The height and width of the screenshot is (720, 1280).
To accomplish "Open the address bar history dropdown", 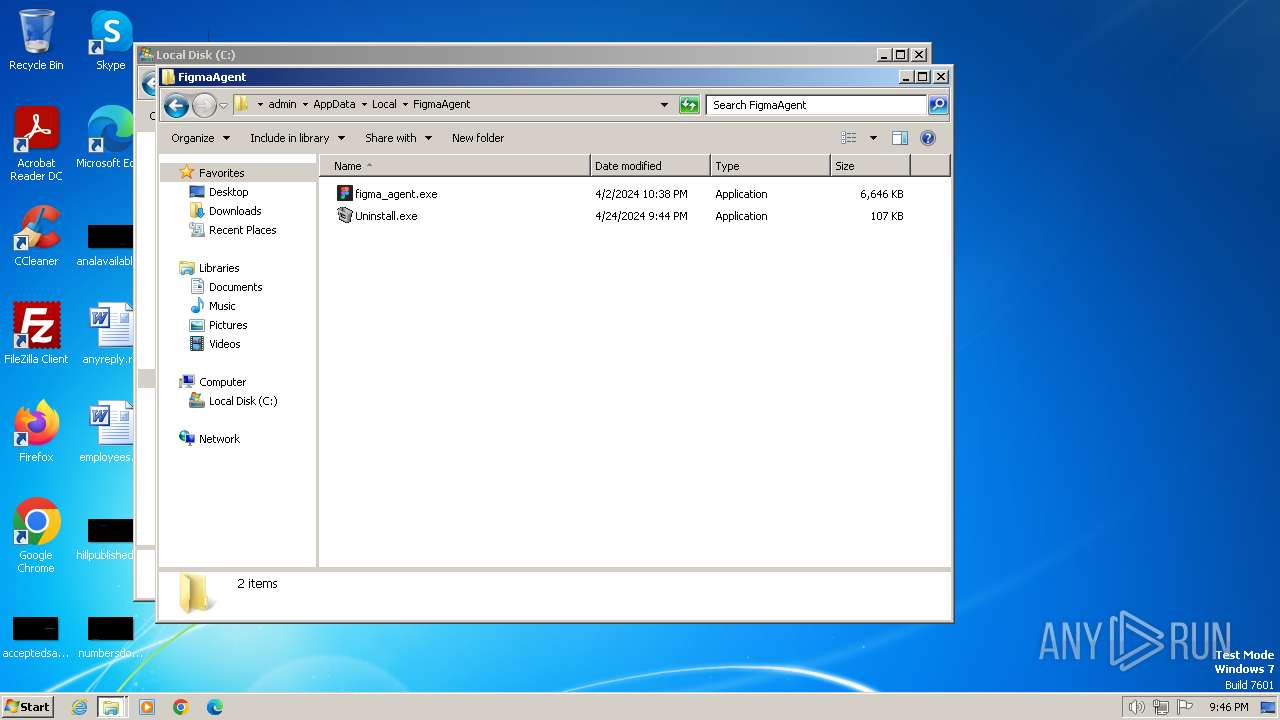I will tap(664, 104).
